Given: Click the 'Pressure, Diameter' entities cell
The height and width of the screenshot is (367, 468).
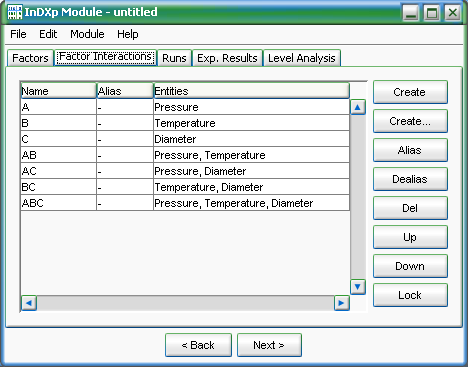Looking at the screenshot, I should (252, 171).
